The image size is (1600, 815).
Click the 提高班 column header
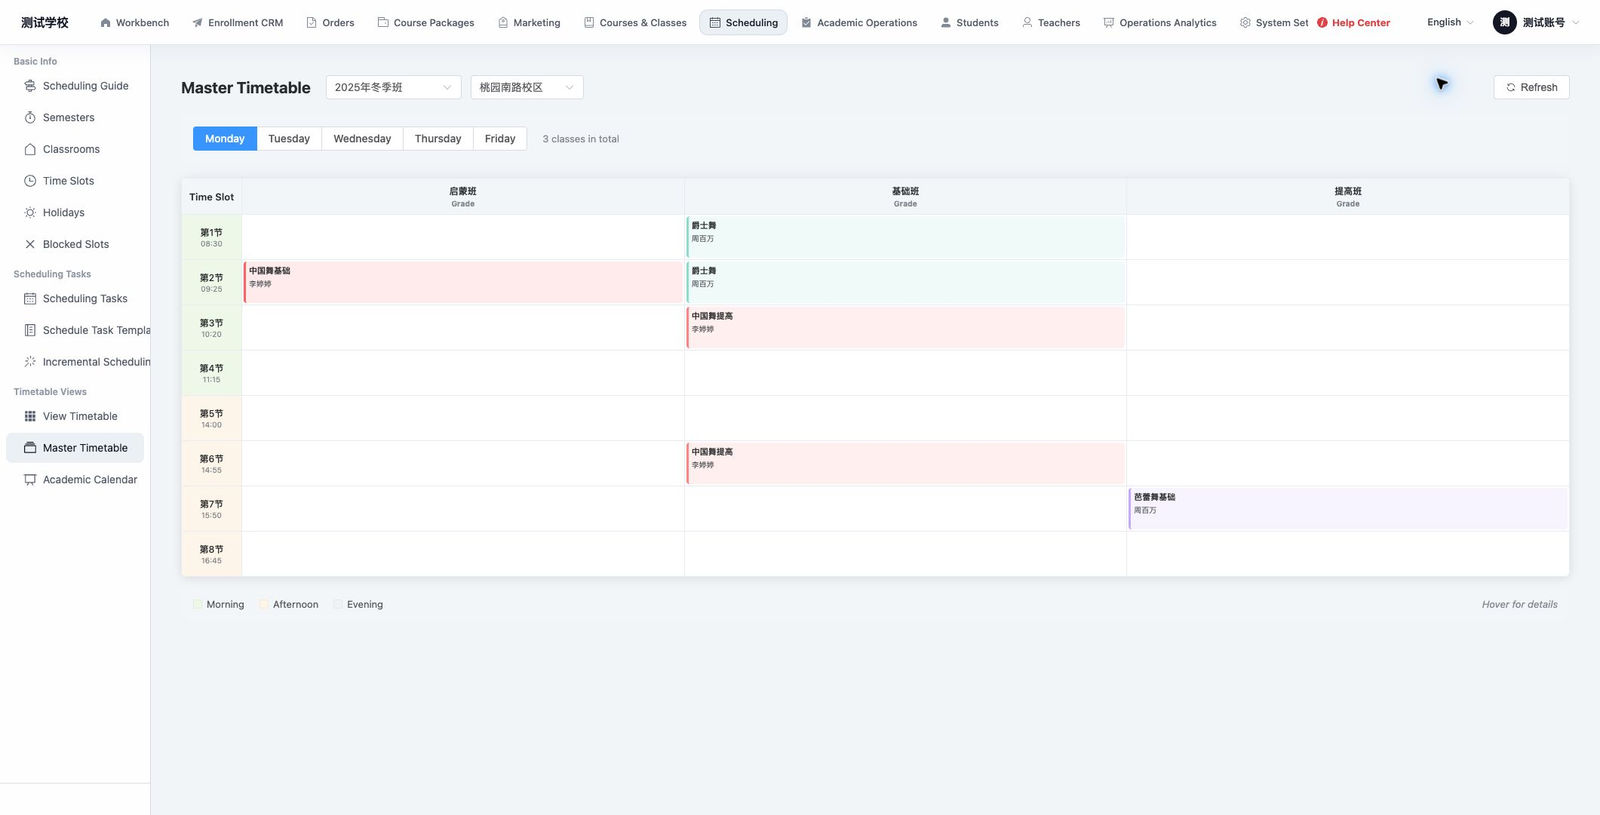click(x=1348, y=196)
